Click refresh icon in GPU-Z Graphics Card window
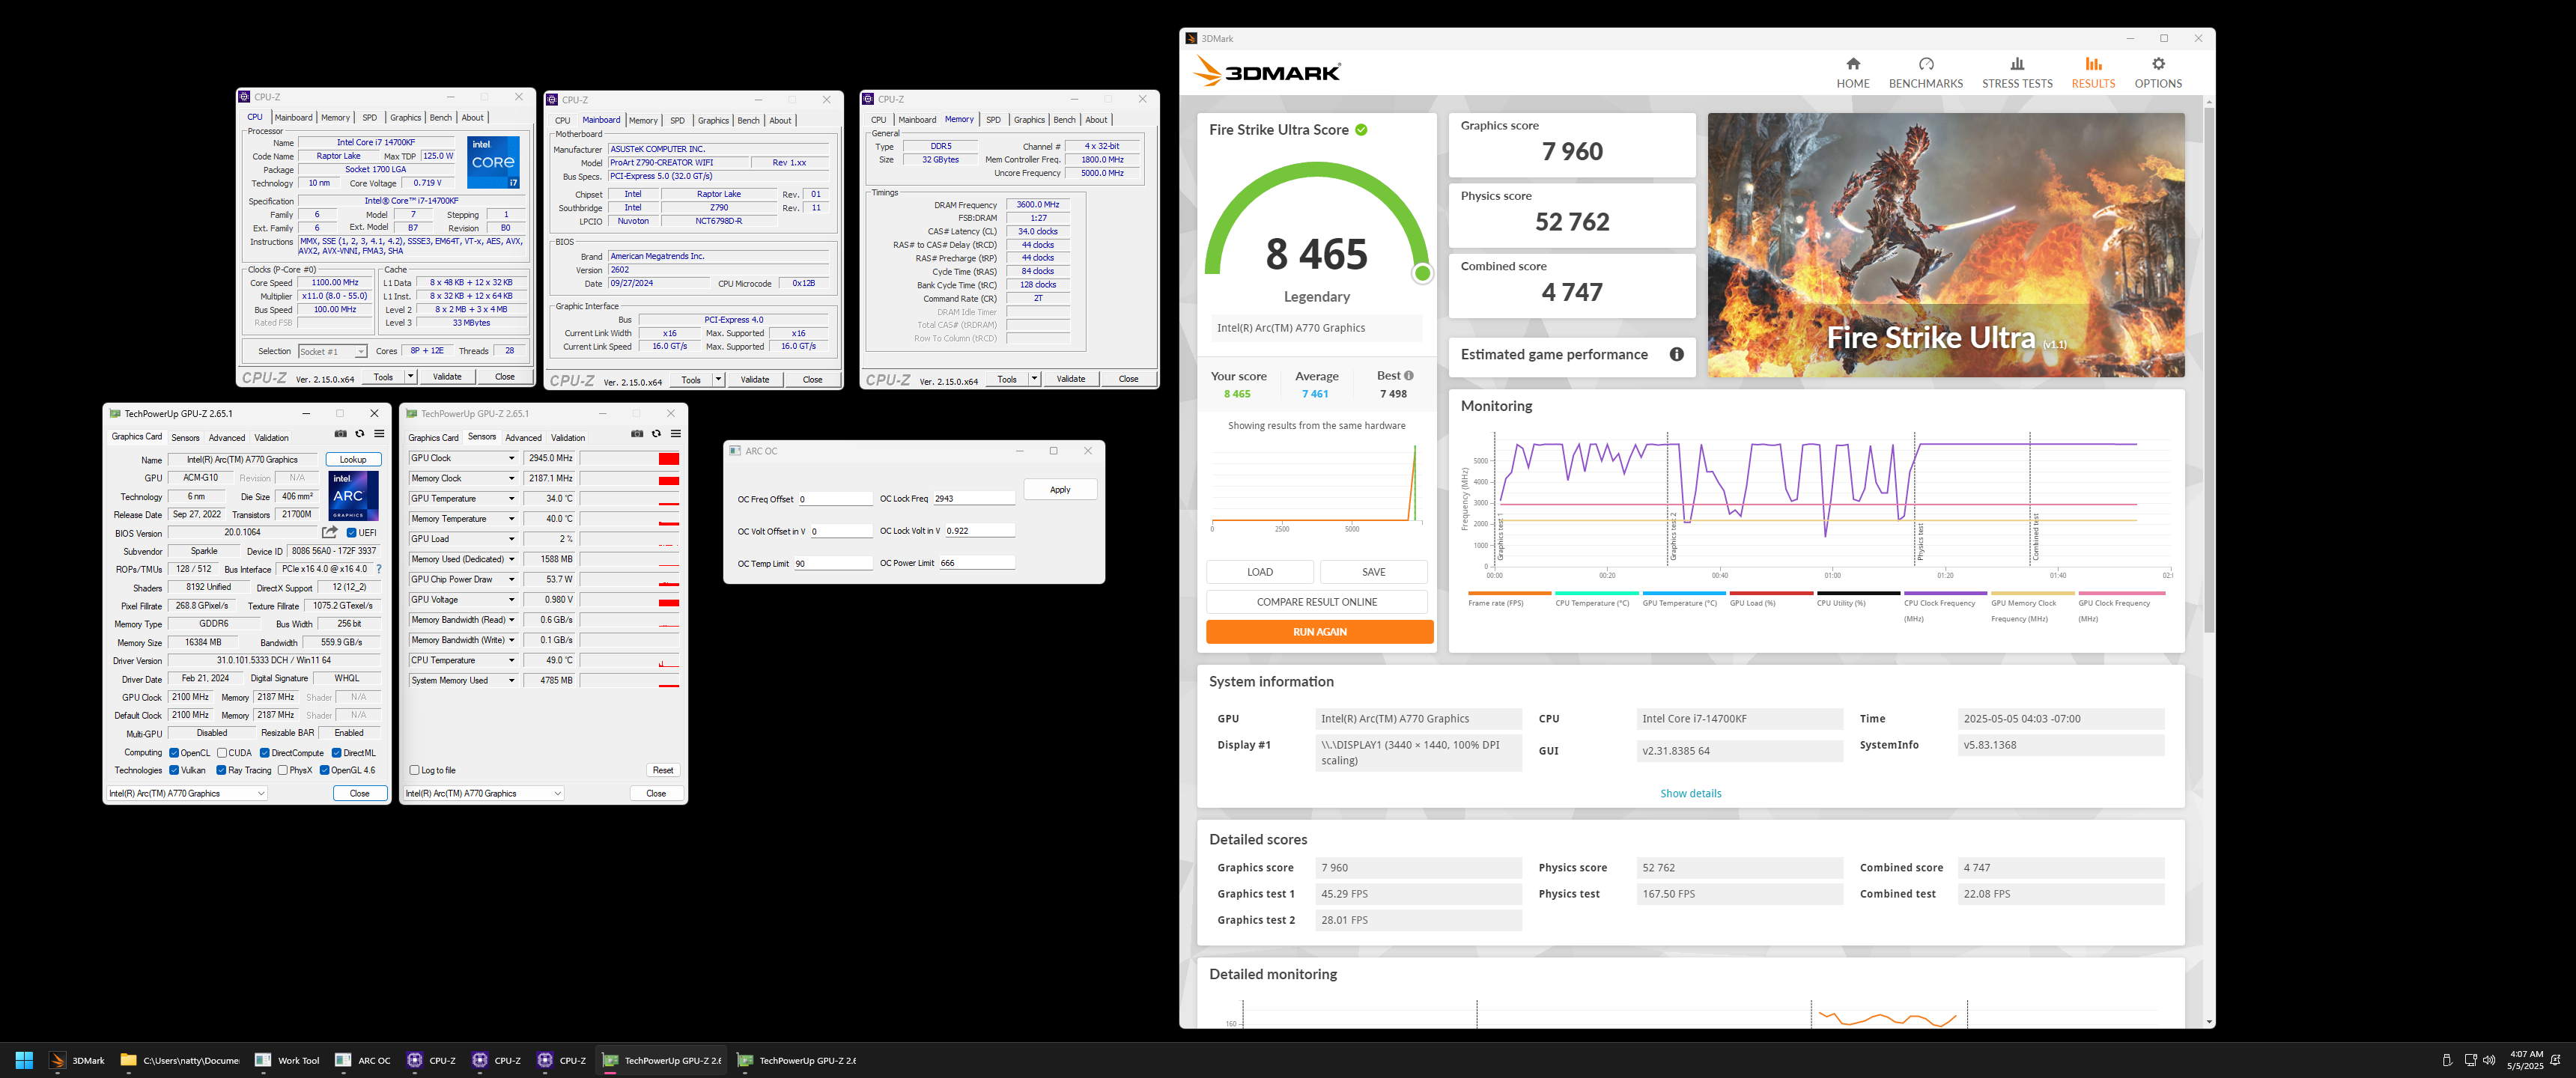The width and height of the screenshot is (2576, 1078). coord(360,434)
